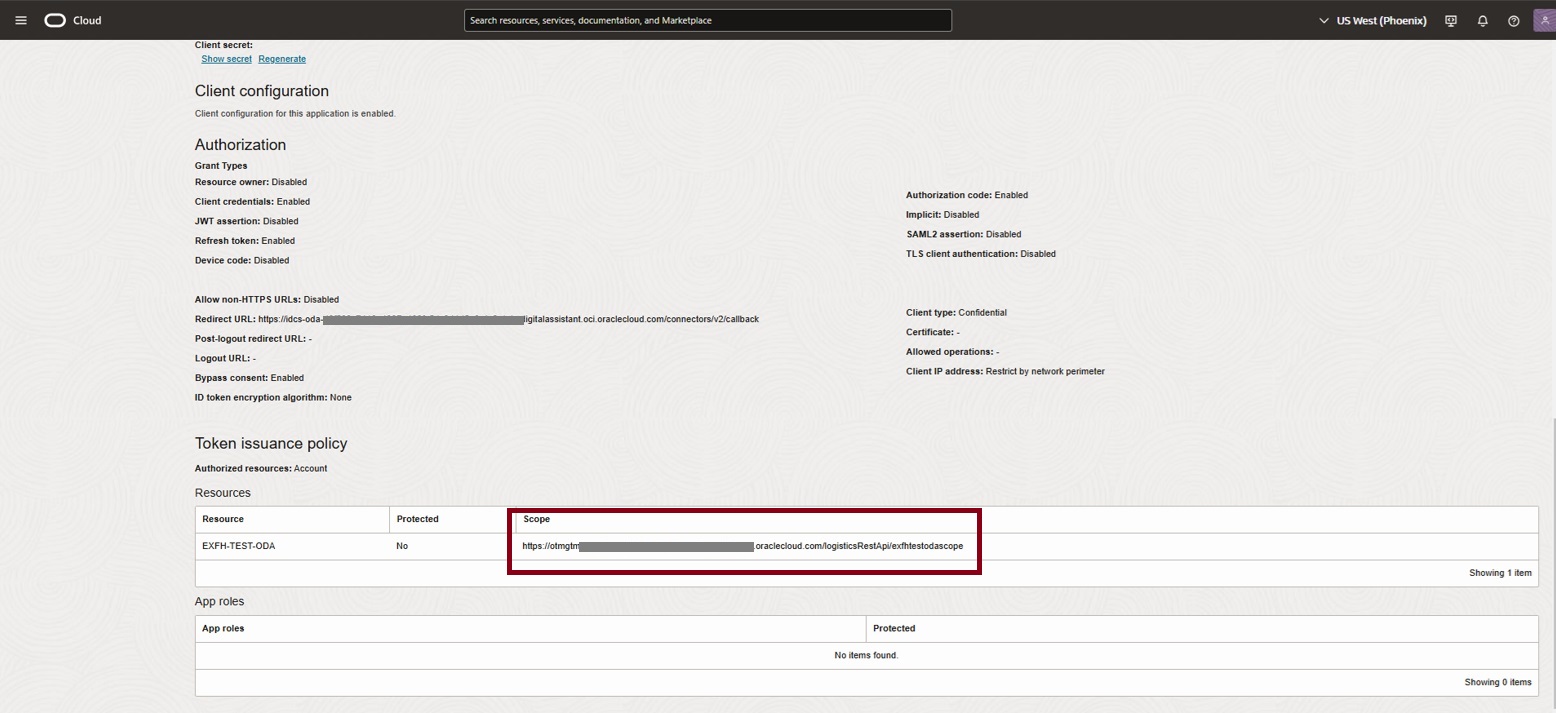Image resolution: width=1556 pixels, height=713 pixels.
Task: Expand the US West (Phoenix) region selector
Action: [1372, 20]
